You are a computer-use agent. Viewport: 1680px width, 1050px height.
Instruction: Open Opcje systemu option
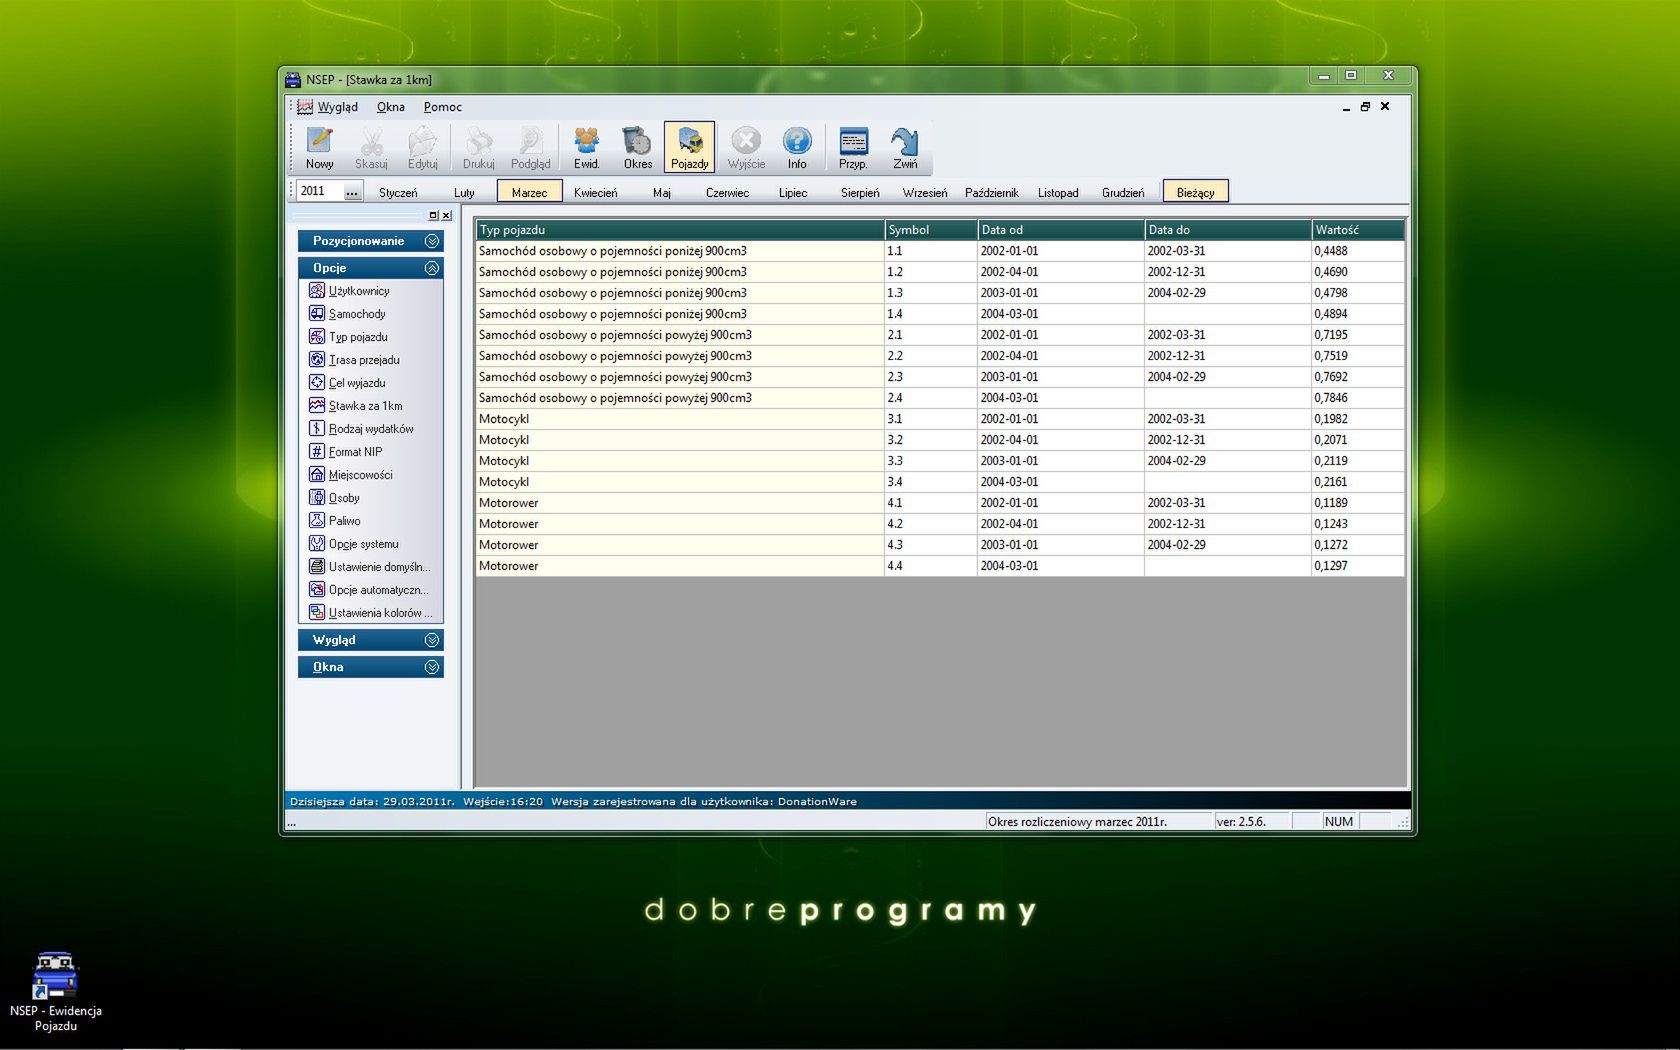click(x=354, y=544)
